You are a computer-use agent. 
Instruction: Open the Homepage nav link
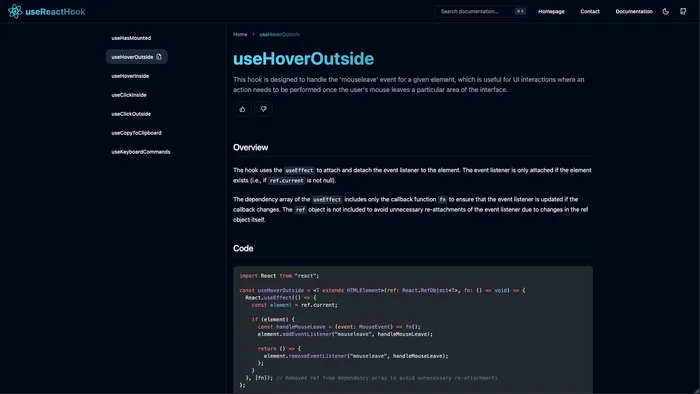point(551,12)
